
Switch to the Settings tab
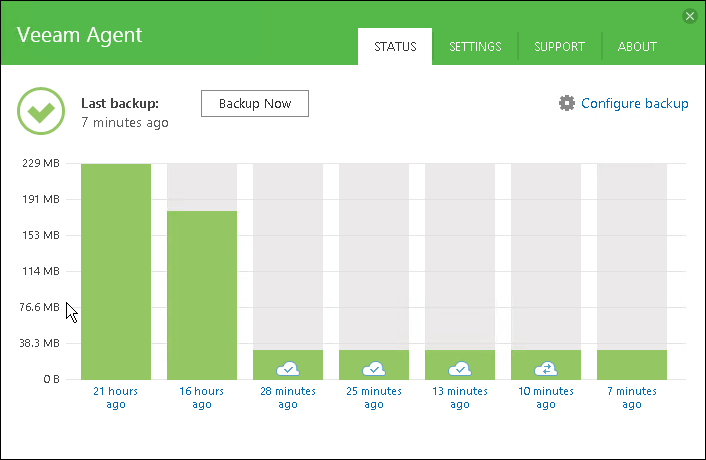(475, 46)
